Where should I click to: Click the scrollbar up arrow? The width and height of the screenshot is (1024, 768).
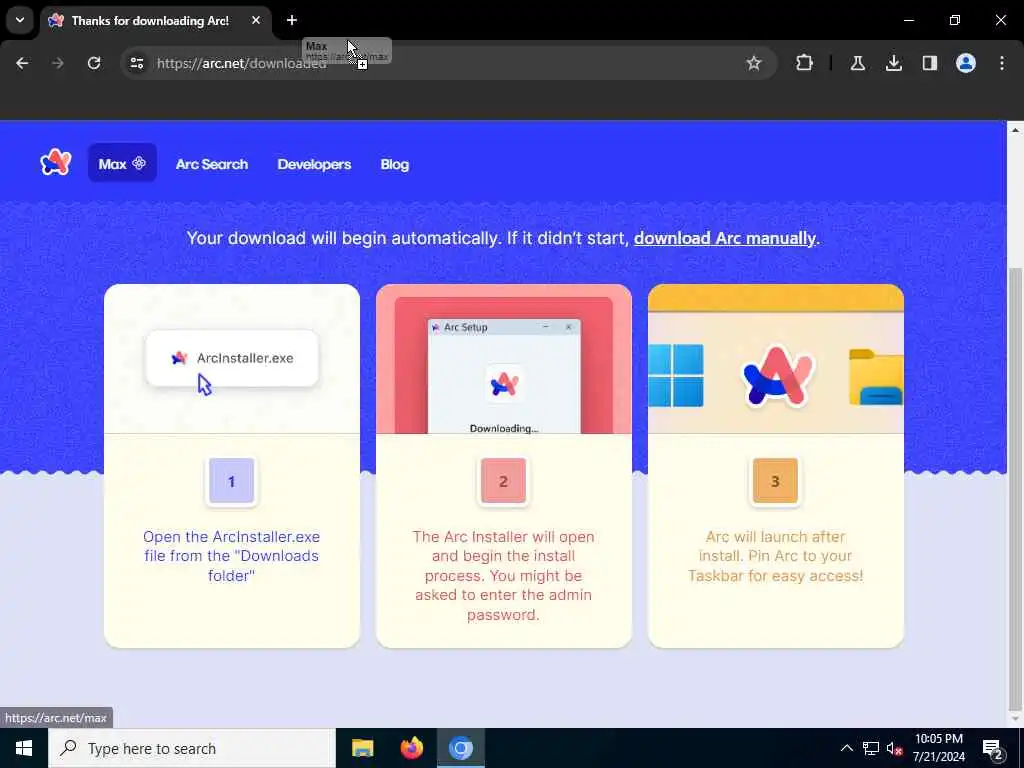click(x=1015, y=130)
